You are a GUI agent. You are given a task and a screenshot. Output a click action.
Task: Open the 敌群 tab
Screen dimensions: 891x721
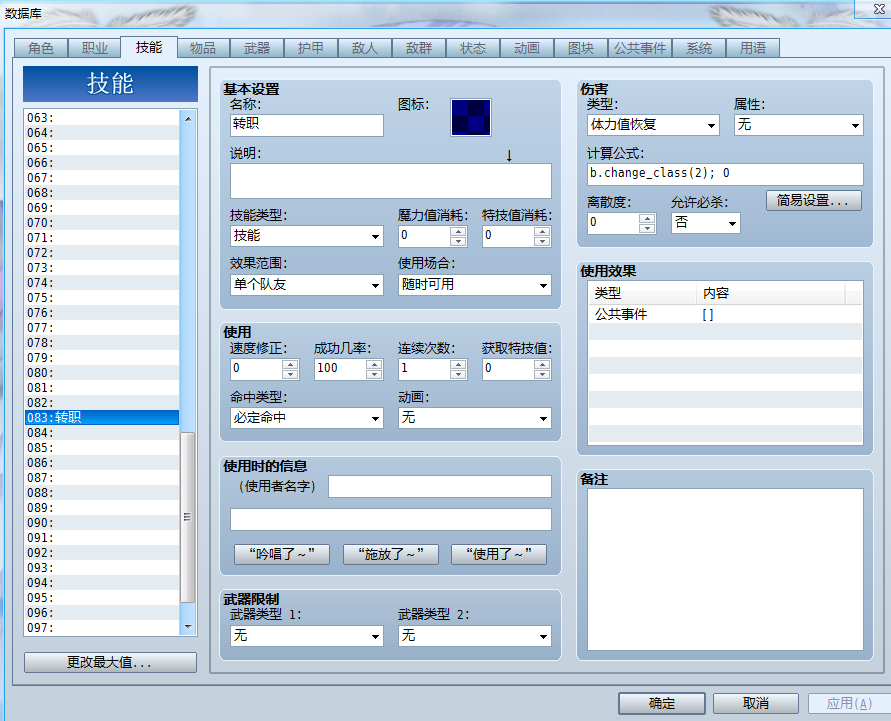coord(419,48)
